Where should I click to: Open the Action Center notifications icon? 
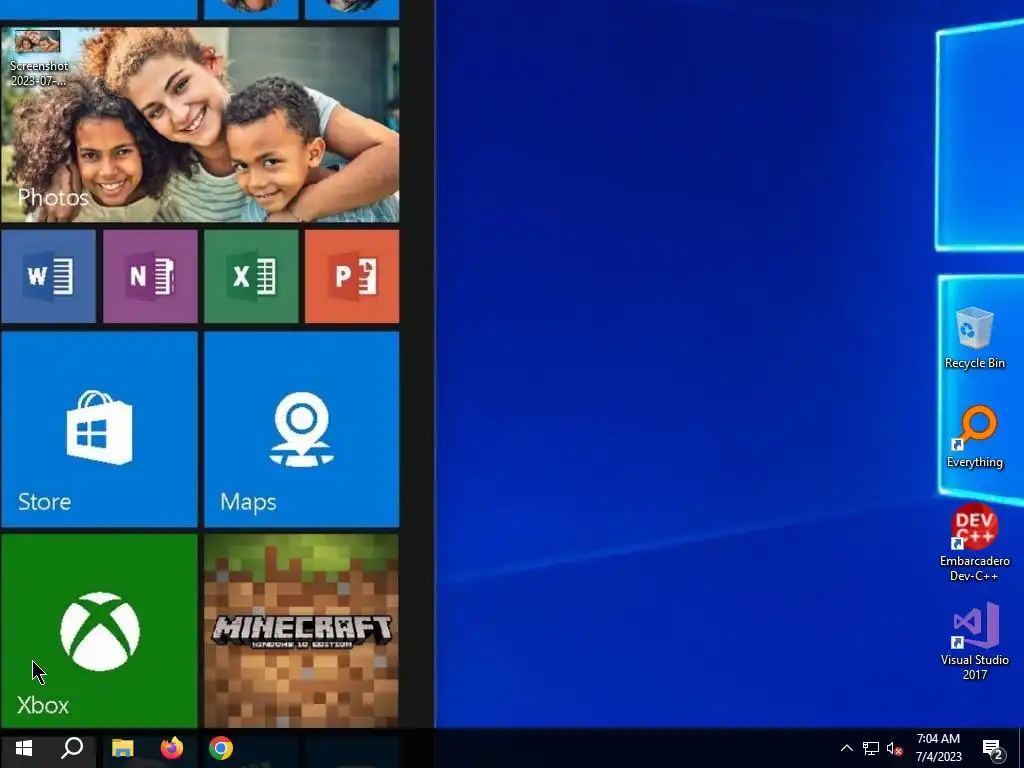point(993,749)
